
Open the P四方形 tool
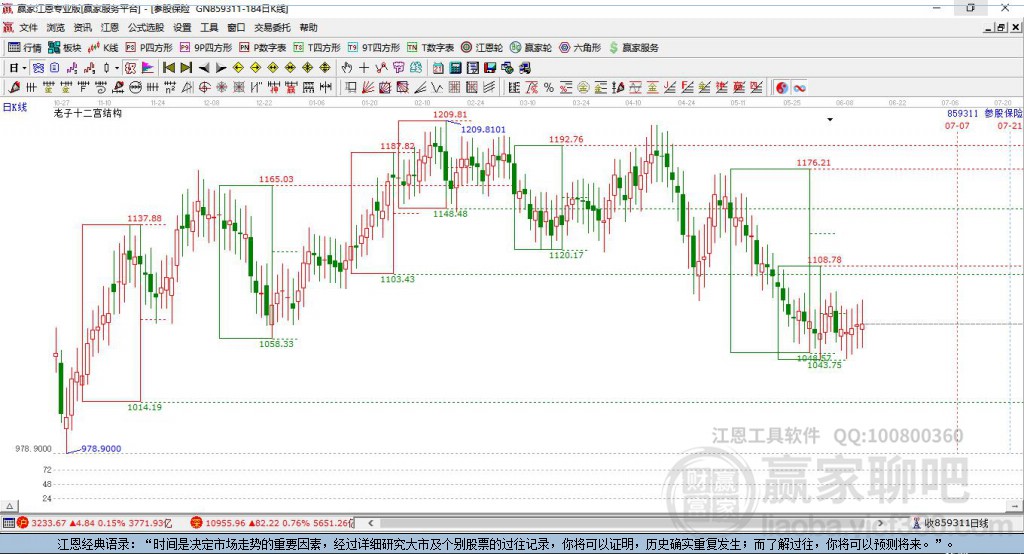149,48
